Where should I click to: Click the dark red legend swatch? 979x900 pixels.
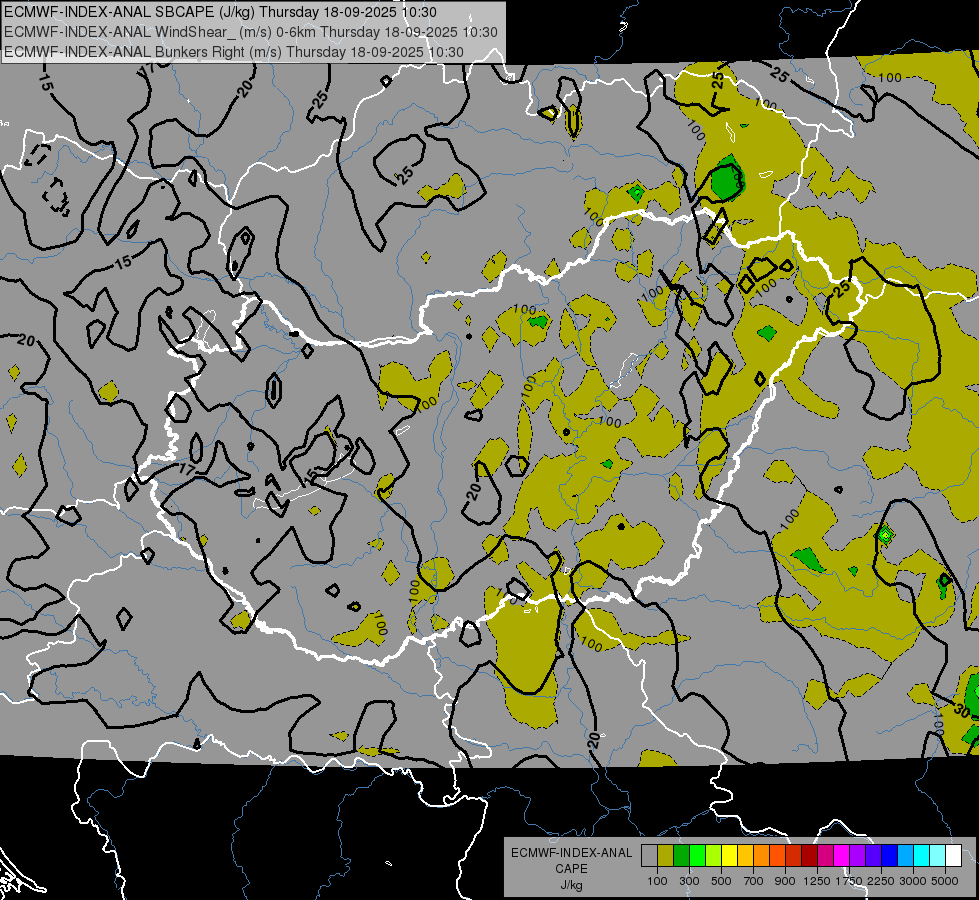point(809,856)
